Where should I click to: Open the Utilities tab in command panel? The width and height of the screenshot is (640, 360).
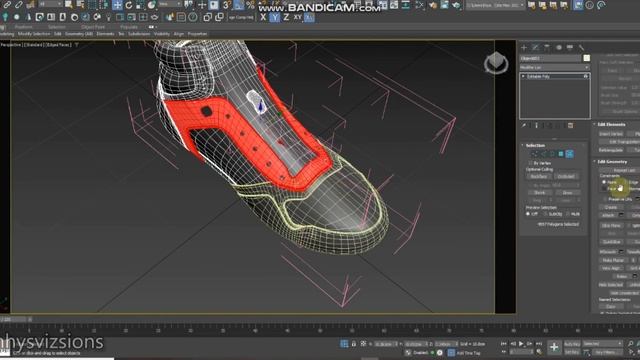tap(582, 48)
